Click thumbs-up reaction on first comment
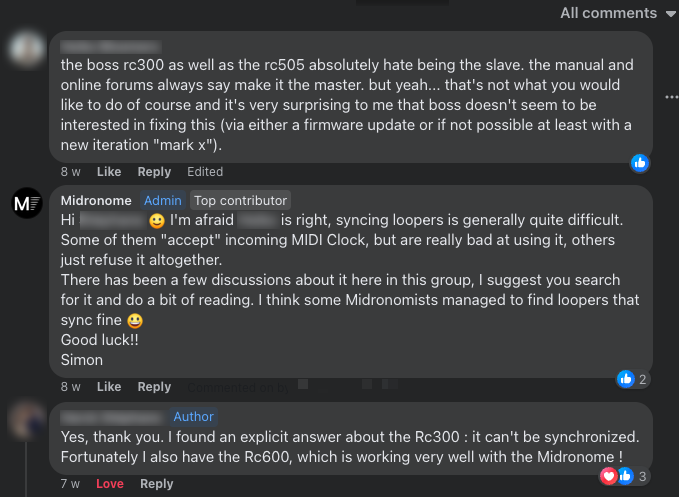Viewport: 679px width, 497px height. click(x=641, y=162)
